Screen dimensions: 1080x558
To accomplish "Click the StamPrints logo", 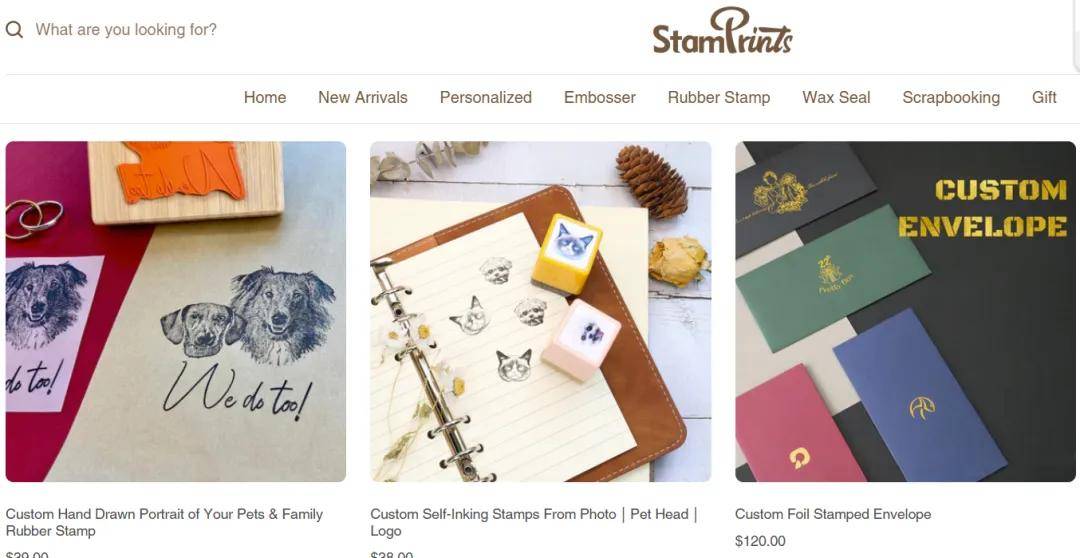I will click(x=723, y=31).
